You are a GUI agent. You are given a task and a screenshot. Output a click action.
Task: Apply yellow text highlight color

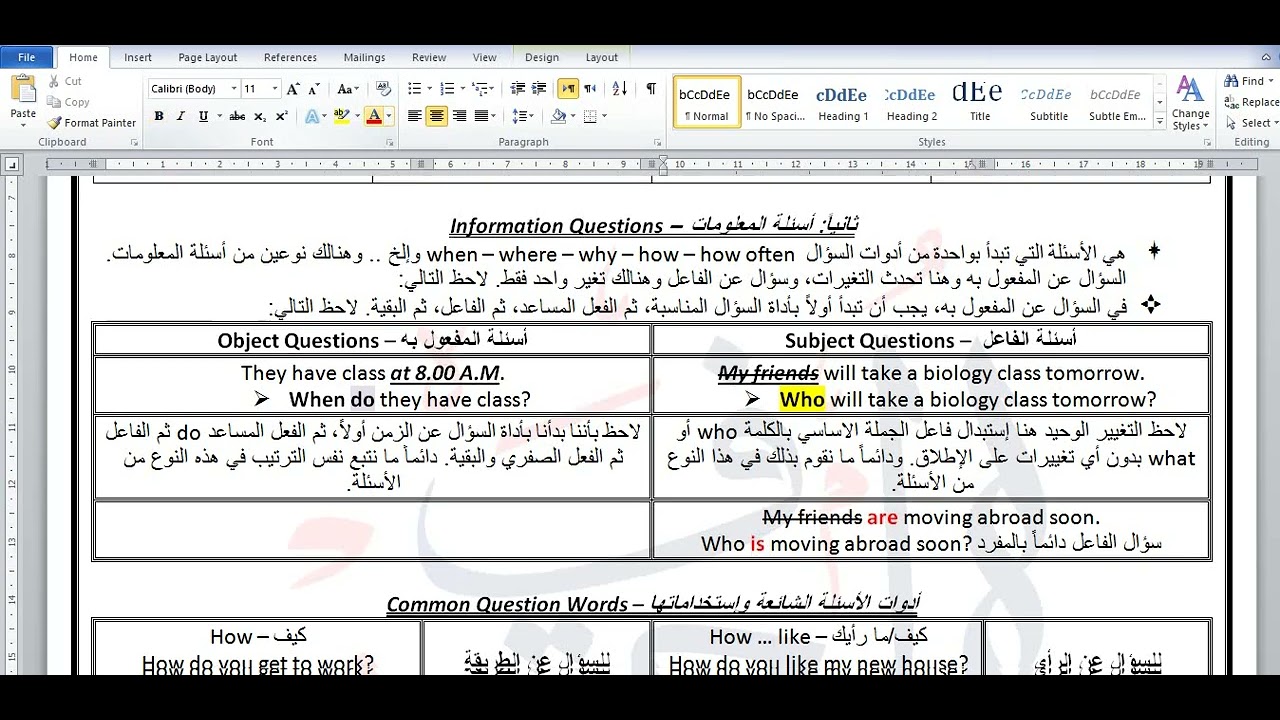(x=341, y=116)
